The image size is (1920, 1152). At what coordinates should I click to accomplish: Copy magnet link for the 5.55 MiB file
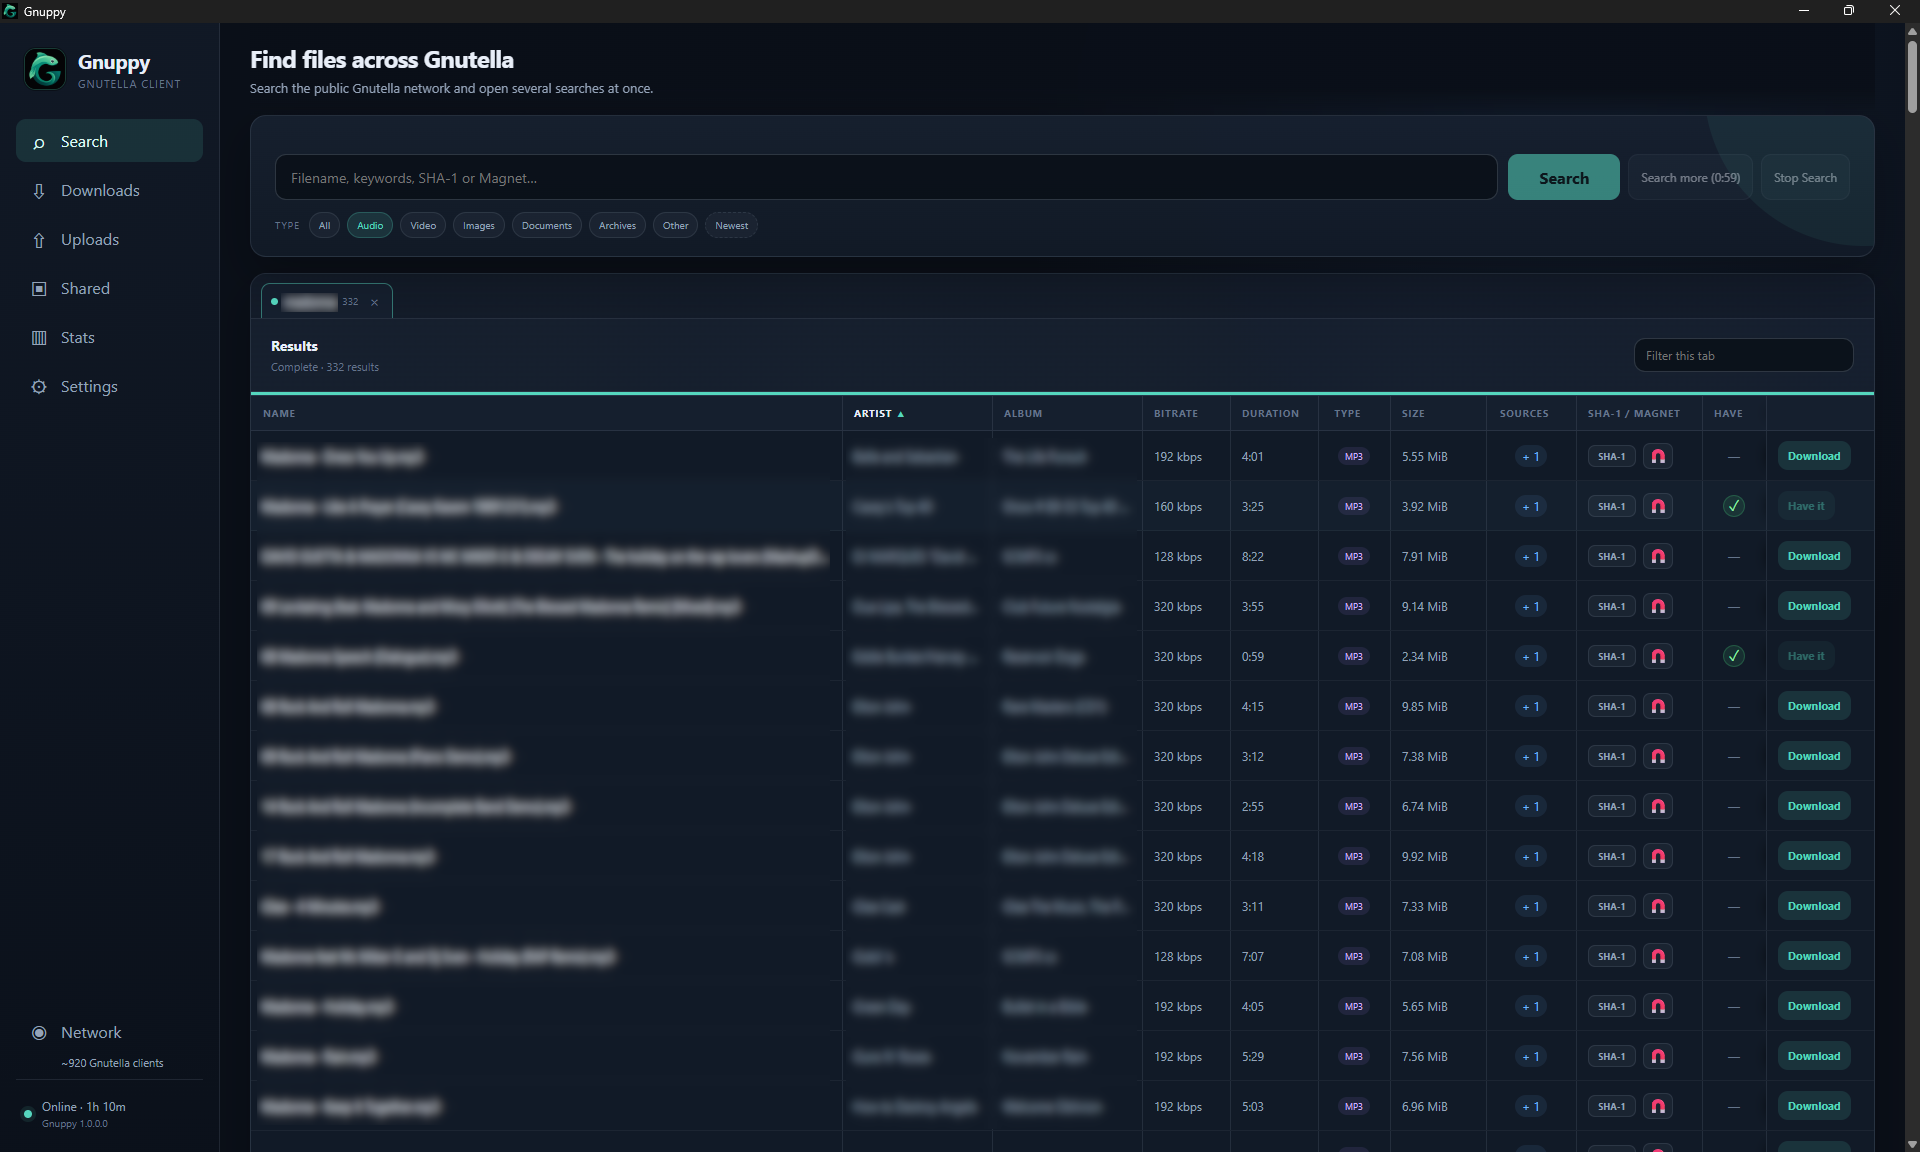coord(1658,456)
